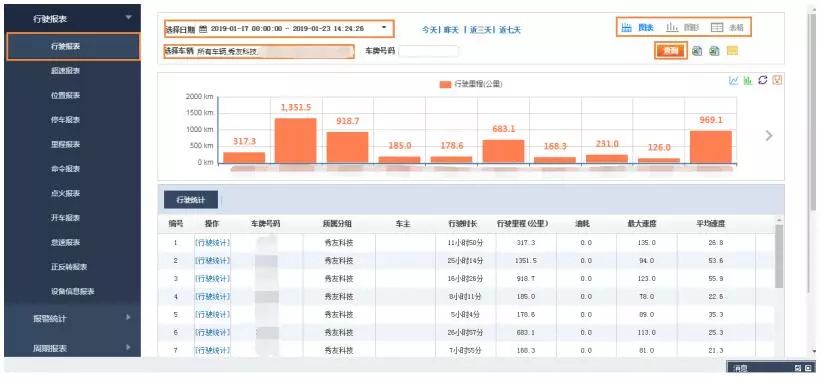Expand the 报警统计 sidebar section
The height and width of the screenshot is (381, 822).
click(128, 318)
